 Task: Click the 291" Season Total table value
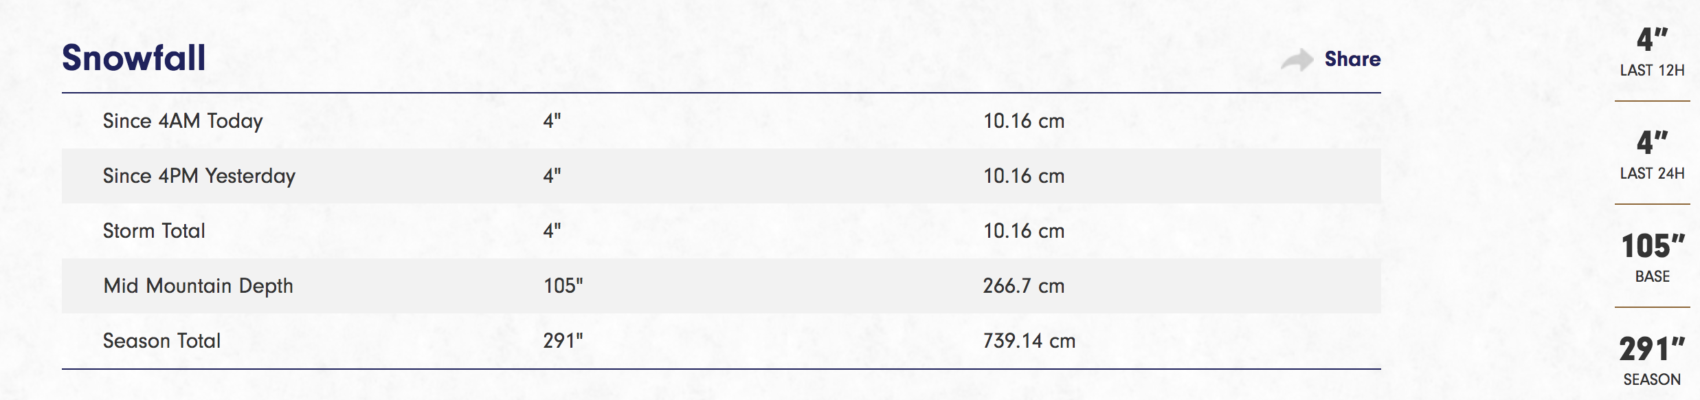click(x=563, y=341)
